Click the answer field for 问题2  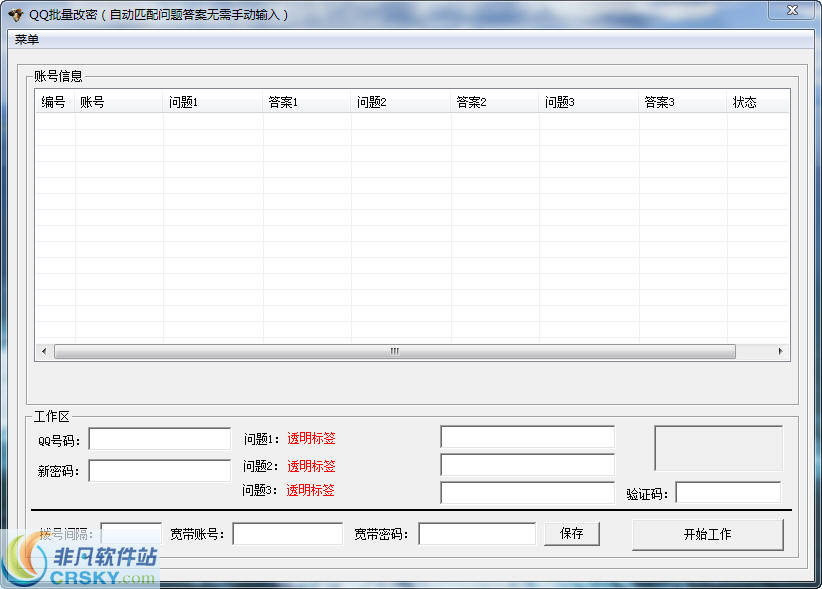(x=527, y=465)
